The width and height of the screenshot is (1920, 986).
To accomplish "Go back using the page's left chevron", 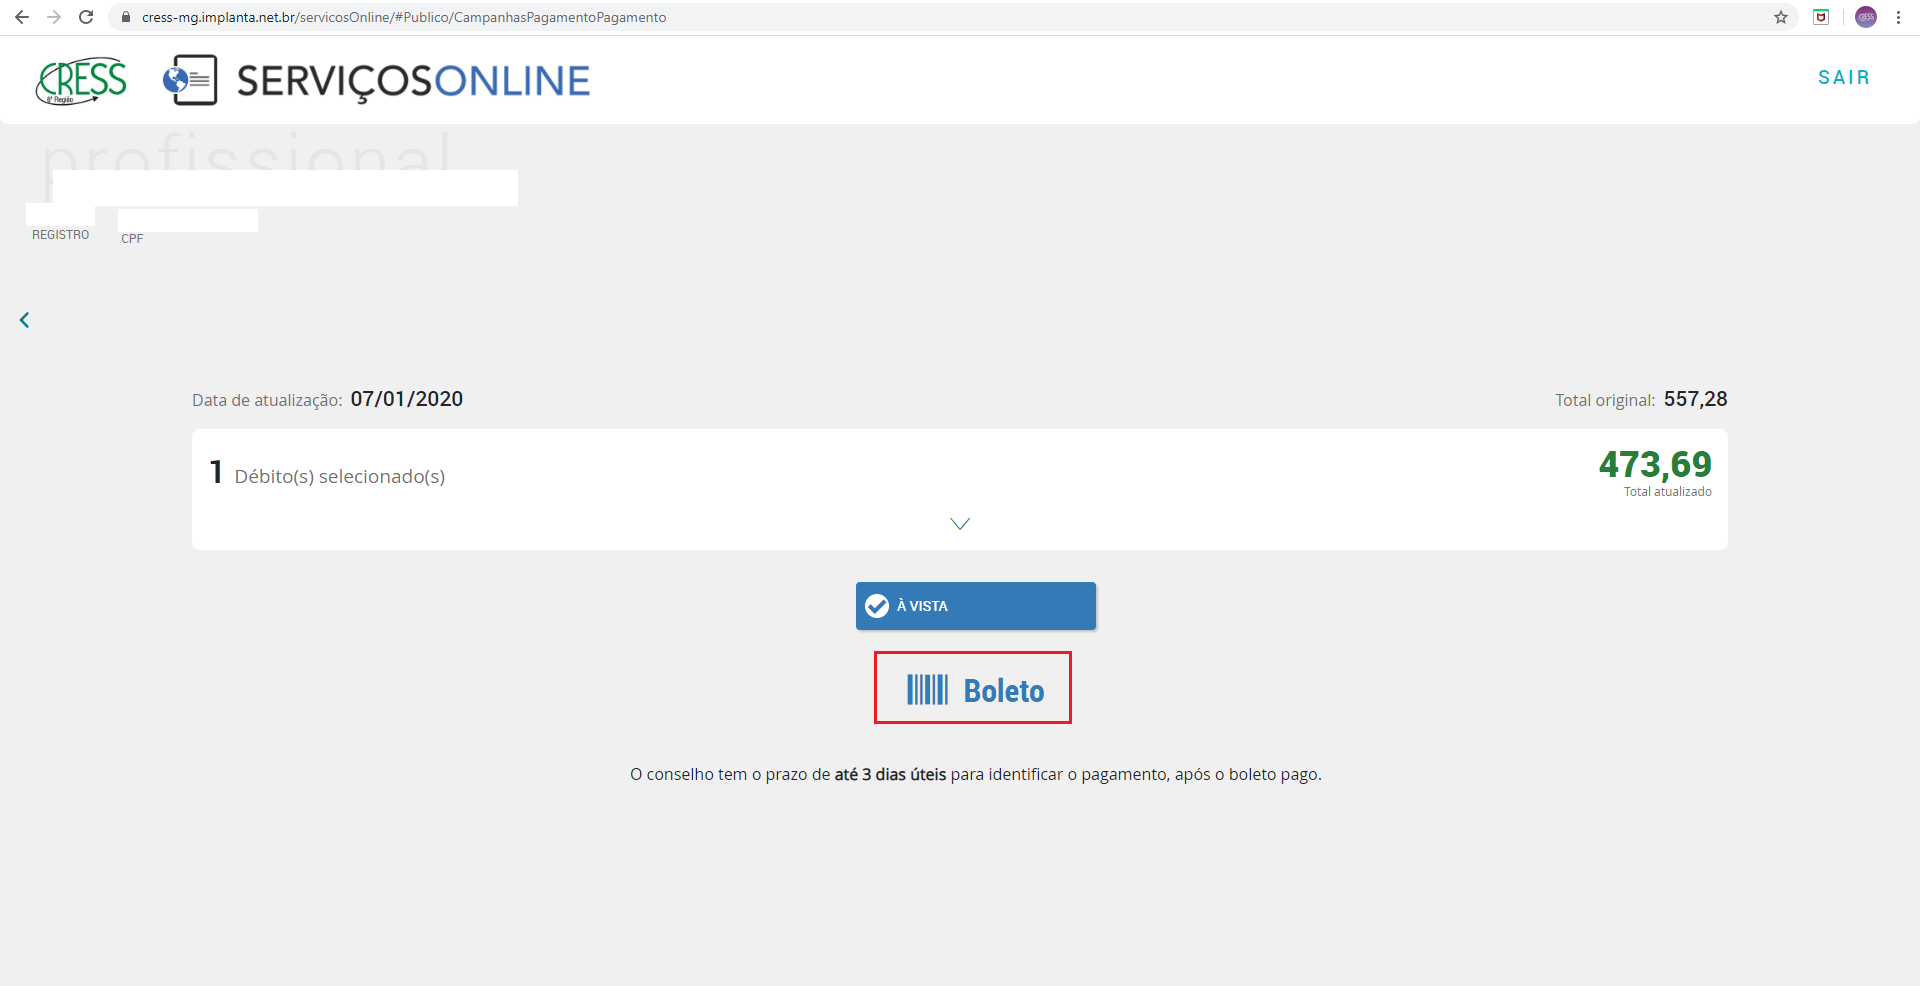I will click(x=25, y=320).
